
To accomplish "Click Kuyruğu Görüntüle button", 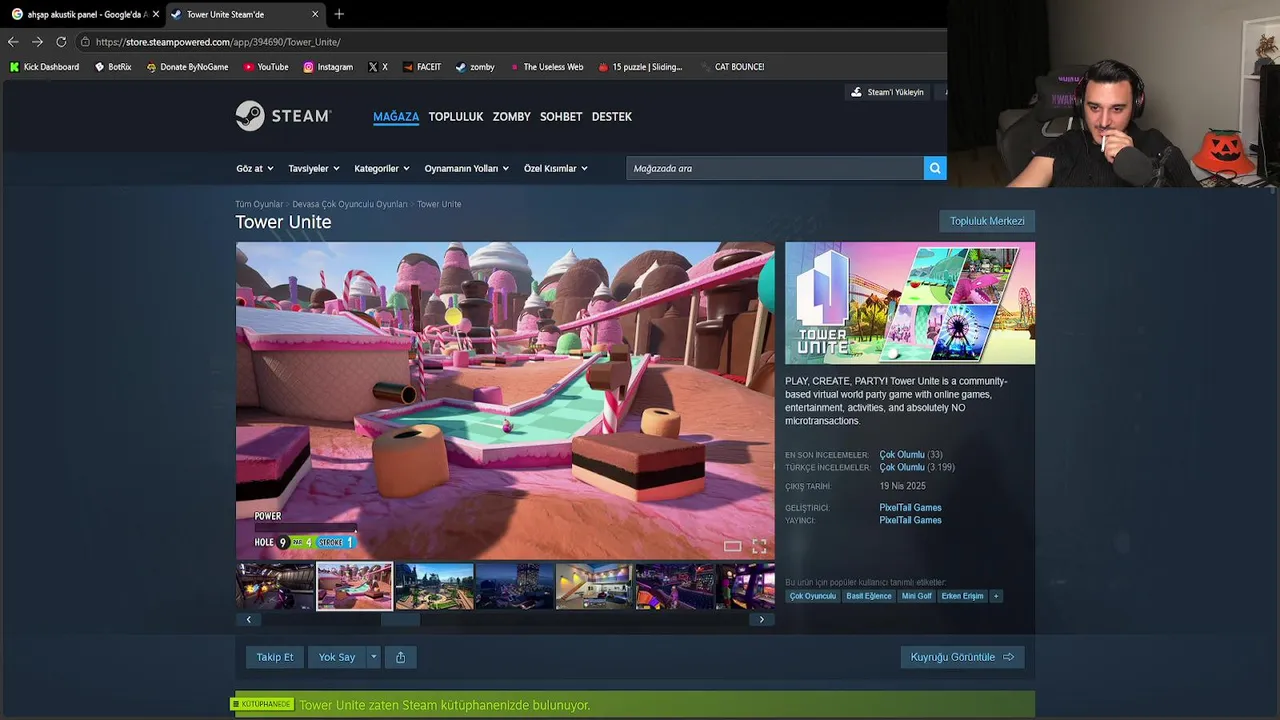I will point(962,657).
